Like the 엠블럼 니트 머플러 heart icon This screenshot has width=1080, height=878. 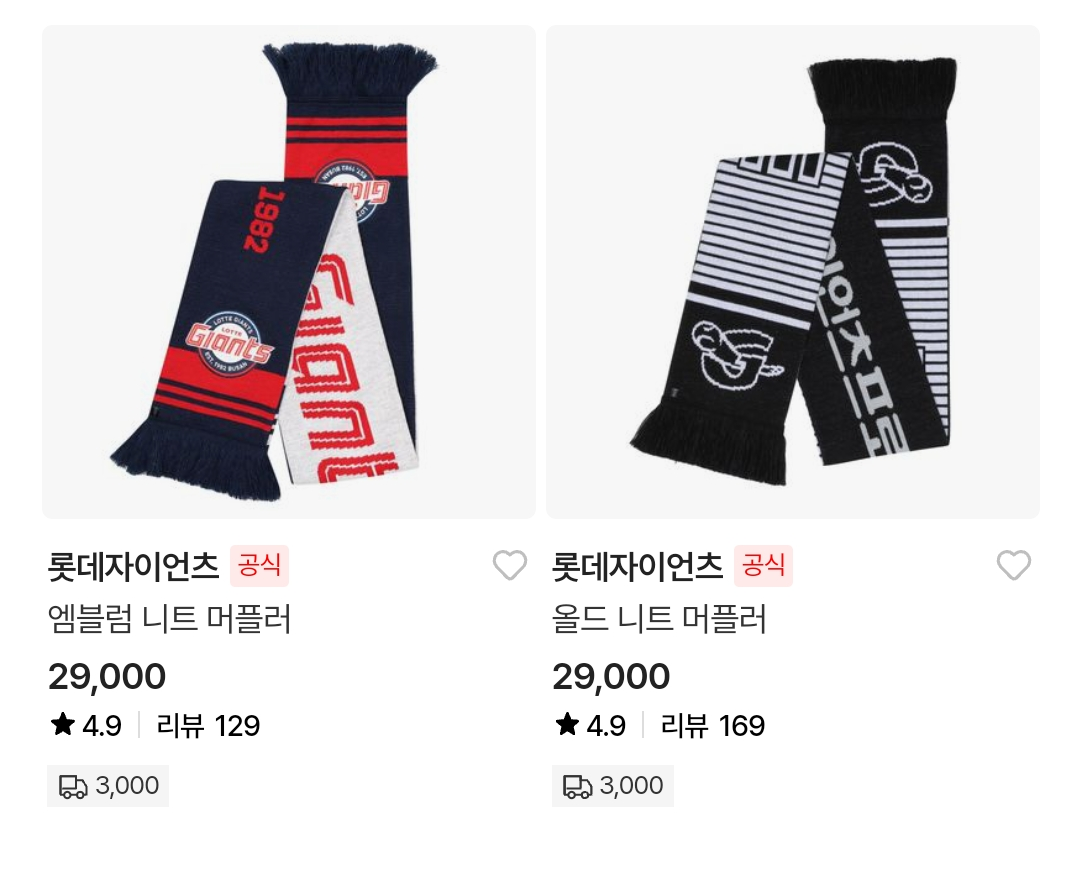pyautogui.click(x=510, y=565)
